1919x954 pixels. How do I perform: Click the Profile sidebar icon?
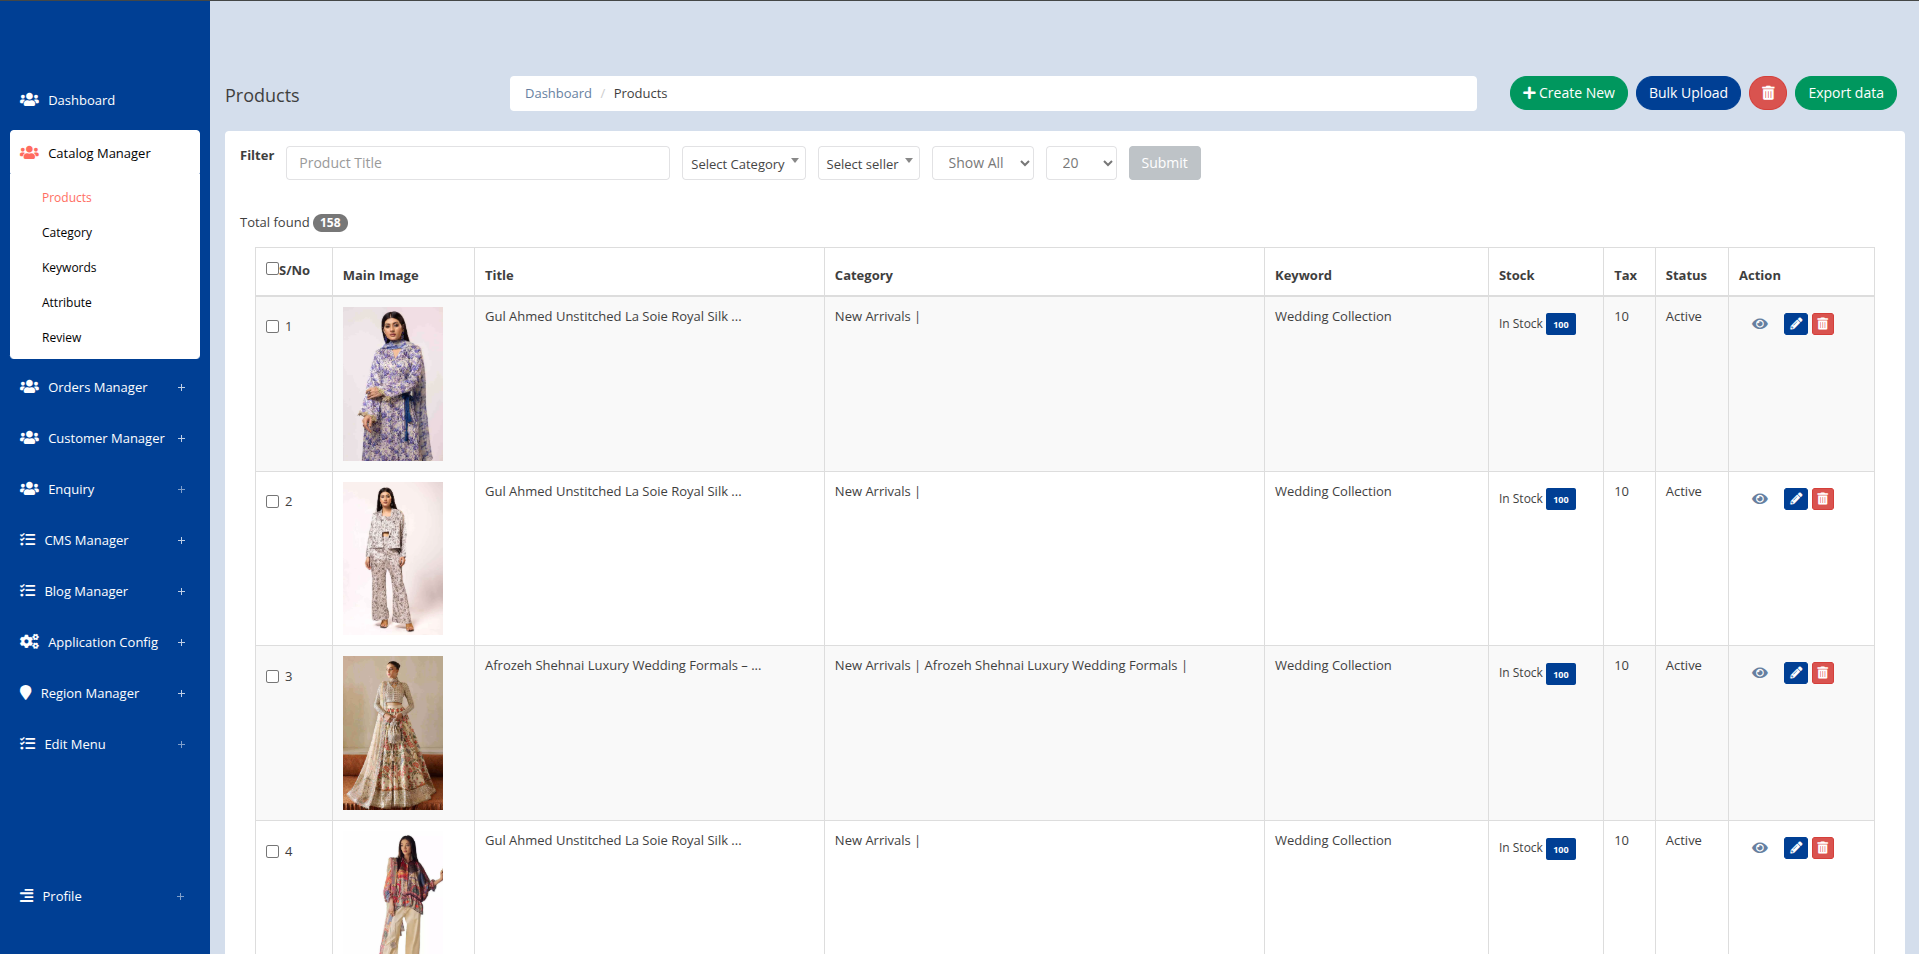click(x=26, y=896)
